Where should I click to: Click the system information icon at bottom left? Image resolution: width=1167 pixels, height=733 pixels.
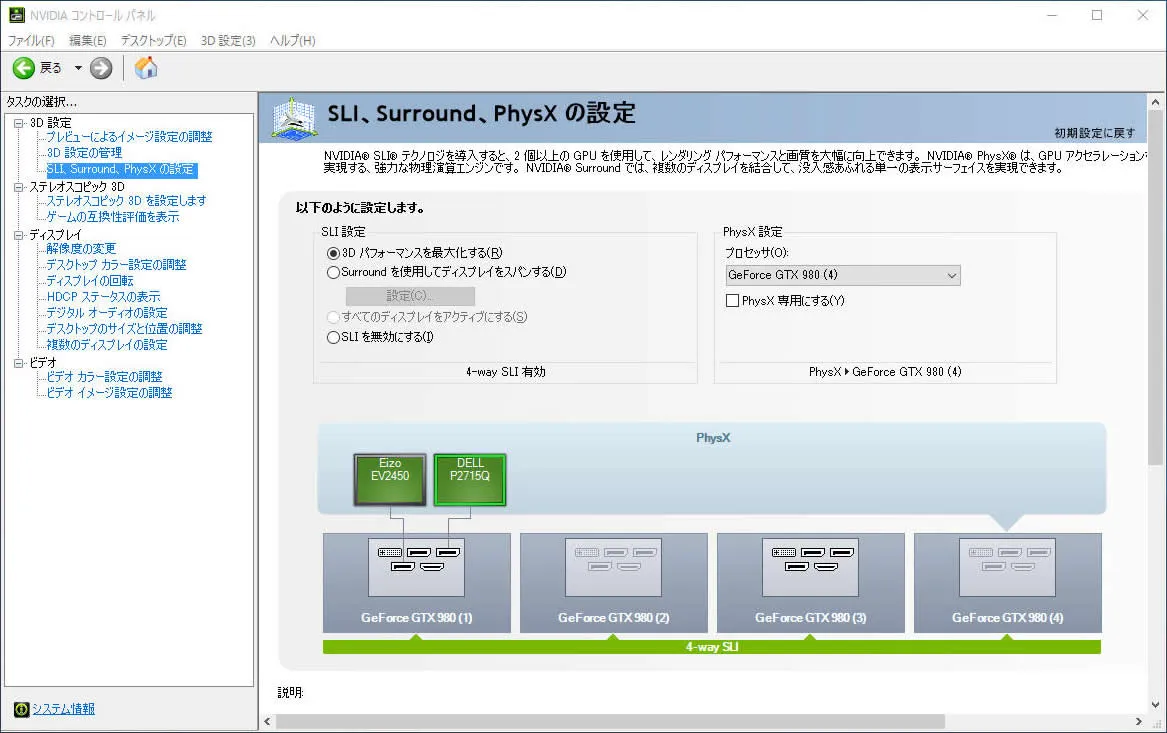click(22, 709)
